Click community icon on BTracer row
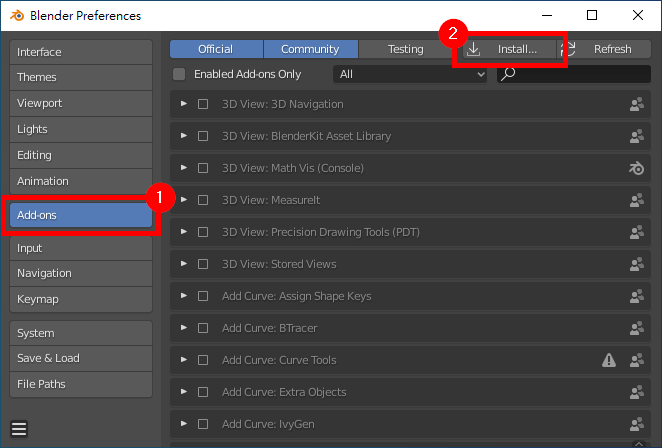The height and width of the screenshot is (448, 662). pyautogui.click(x=637, y=328)
